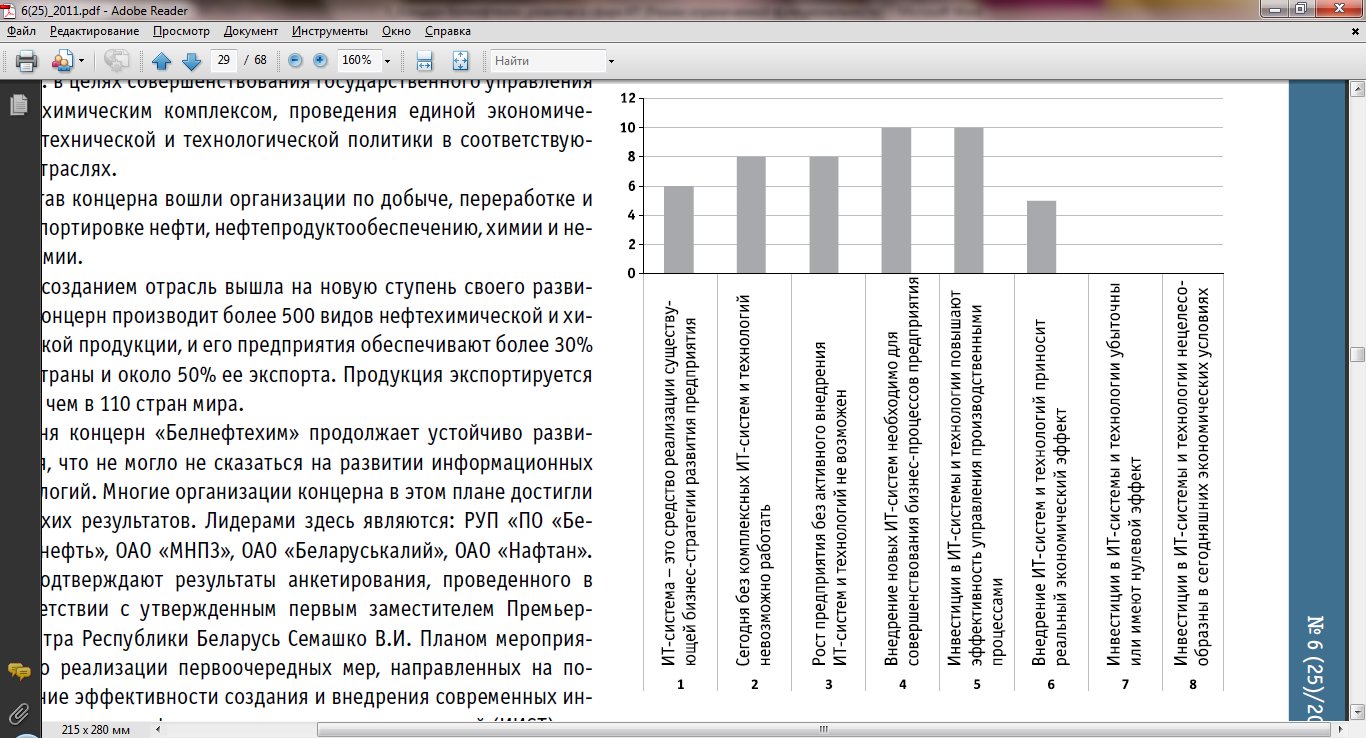Go to previous page with up arrow
This screenshot has width=1366, height=738.
pos(162,60)
